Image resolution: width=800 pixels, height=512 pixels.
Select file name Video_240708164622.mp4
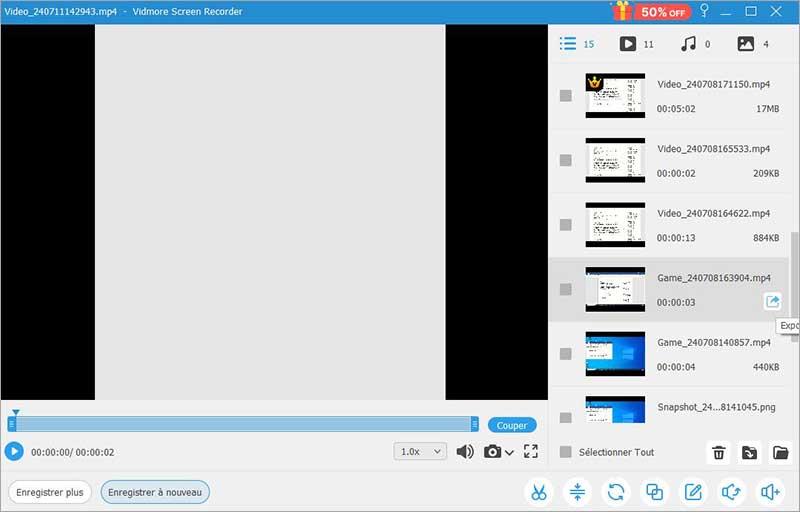click(x=713, y=213)
